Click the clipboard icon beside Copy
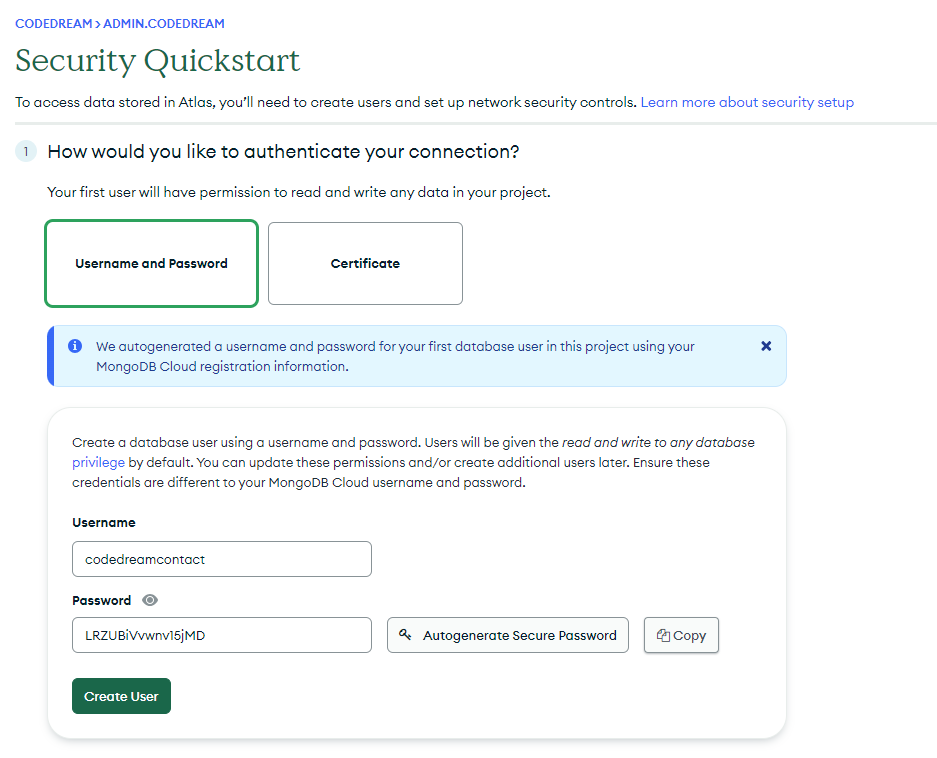The width and height of the screenshot is (937, 758). (663, 635)
